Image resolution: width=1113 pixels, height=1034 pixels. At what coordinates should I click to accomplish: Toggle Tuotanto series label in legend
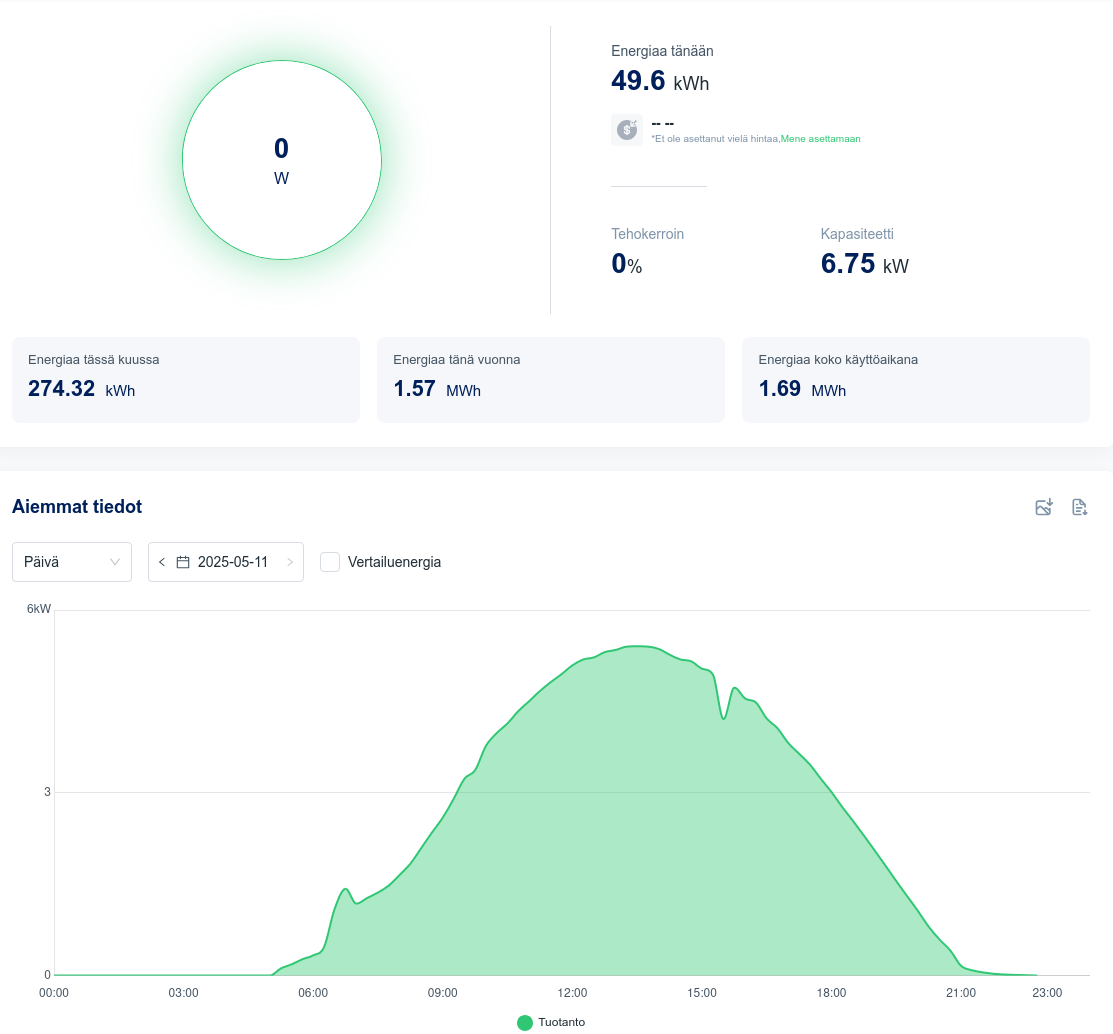point(561,1022)
